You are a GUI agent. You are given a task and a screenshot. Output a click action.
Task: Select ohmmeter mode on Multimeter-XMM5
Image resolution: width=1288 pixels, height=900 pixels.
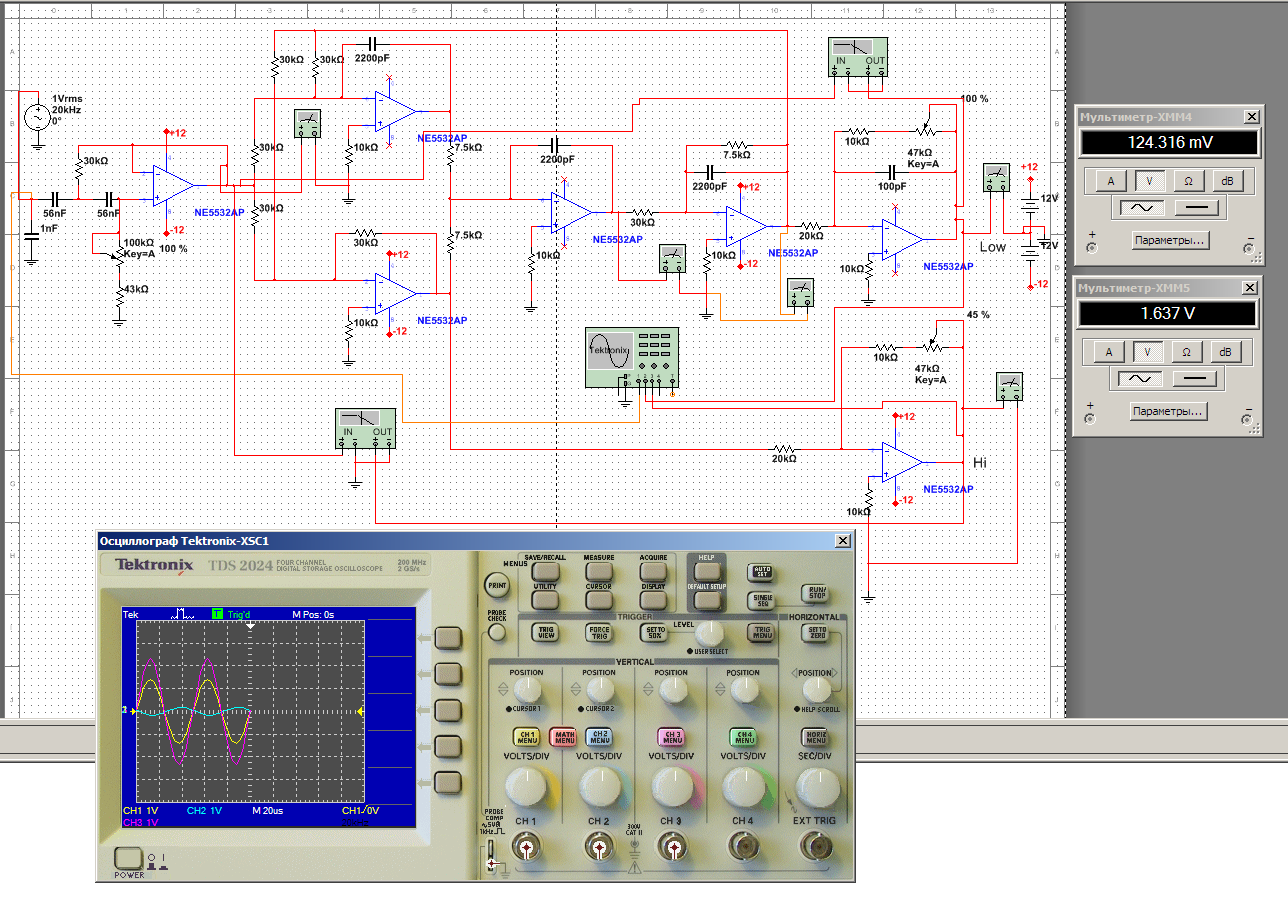[x=1186, y=352]
